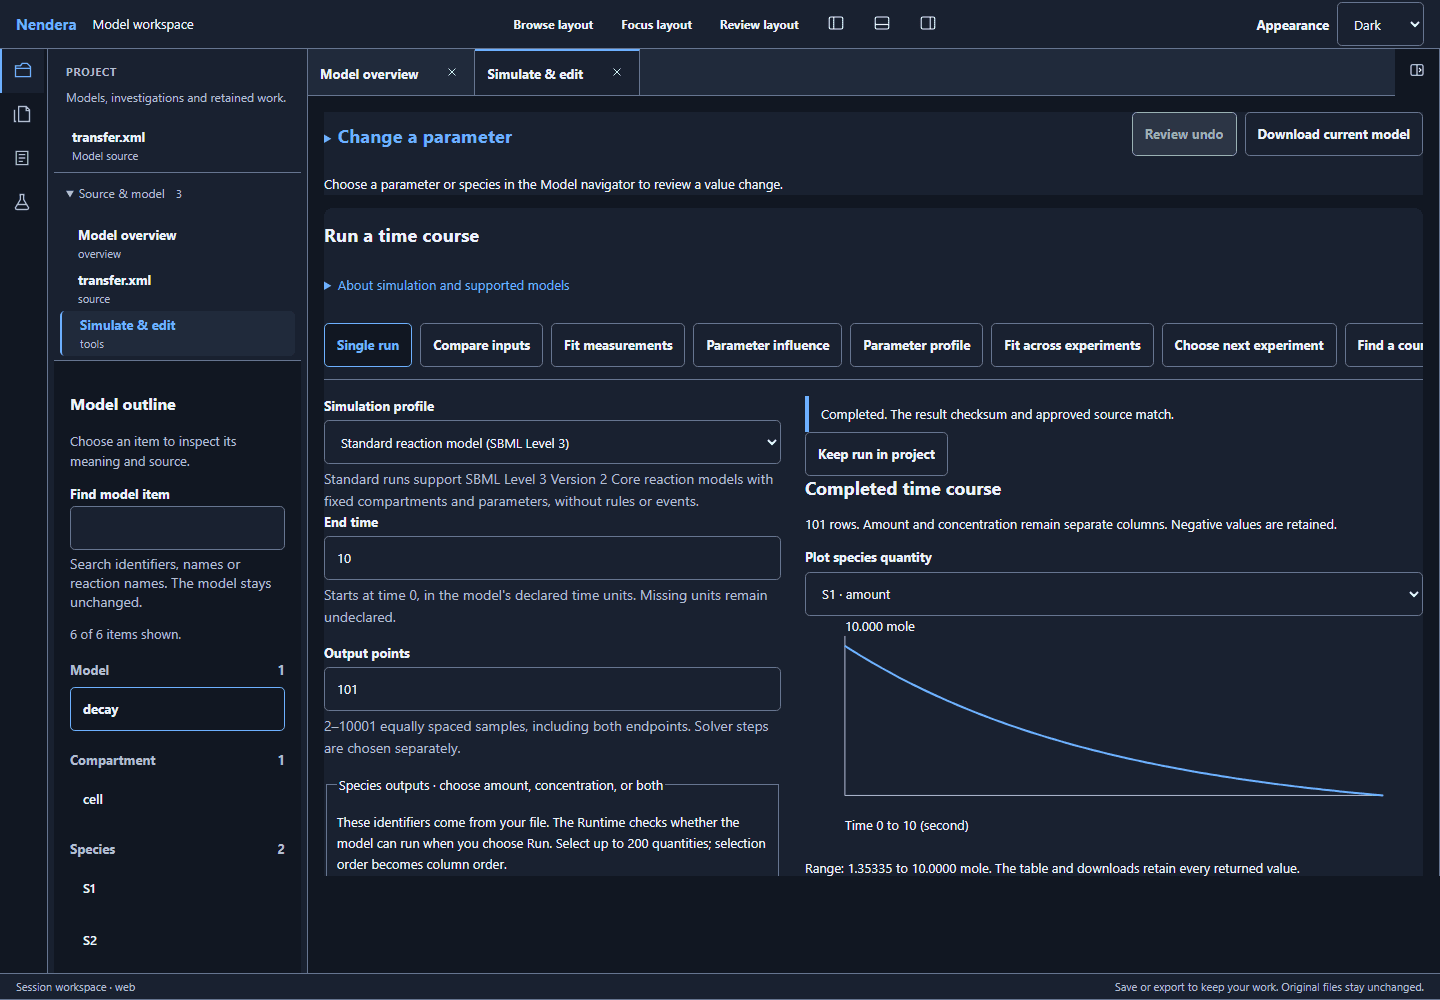Open Model overview in project tree
Image resolution: width=1440 pixels, height=1000 pixels.
coord(178,244)
